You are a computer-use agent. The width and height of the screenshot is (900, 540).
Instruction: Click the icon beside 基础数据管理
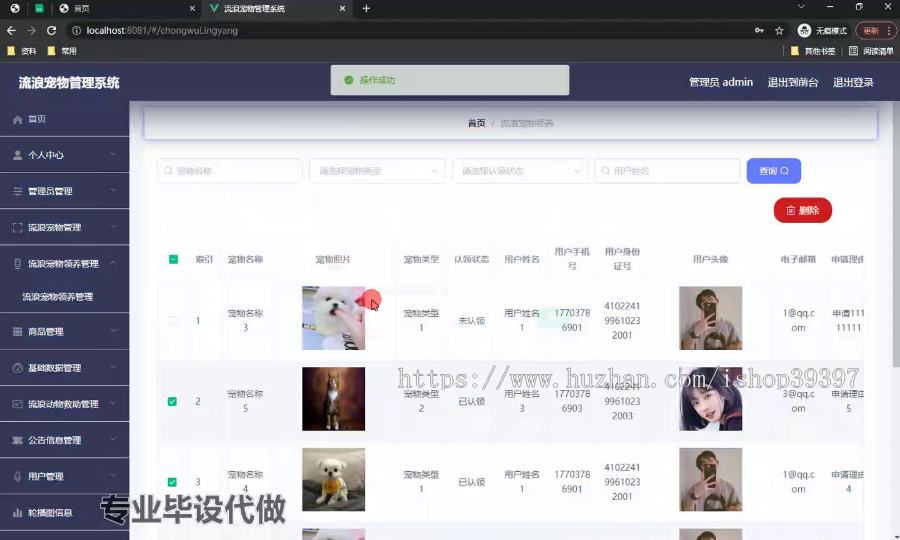pyautogui.click(x=17, y=368)
